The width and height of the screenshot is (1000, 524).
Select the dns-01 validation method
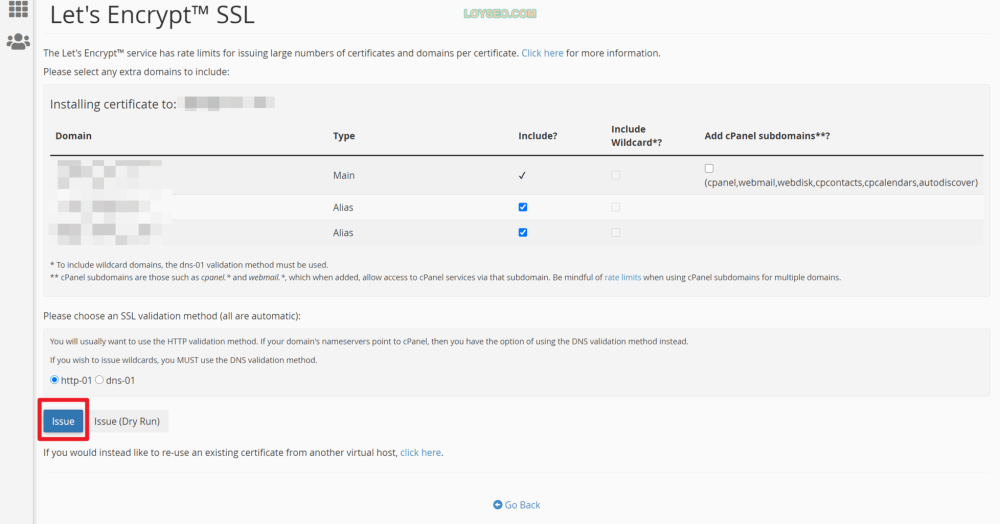click(99, 380)
